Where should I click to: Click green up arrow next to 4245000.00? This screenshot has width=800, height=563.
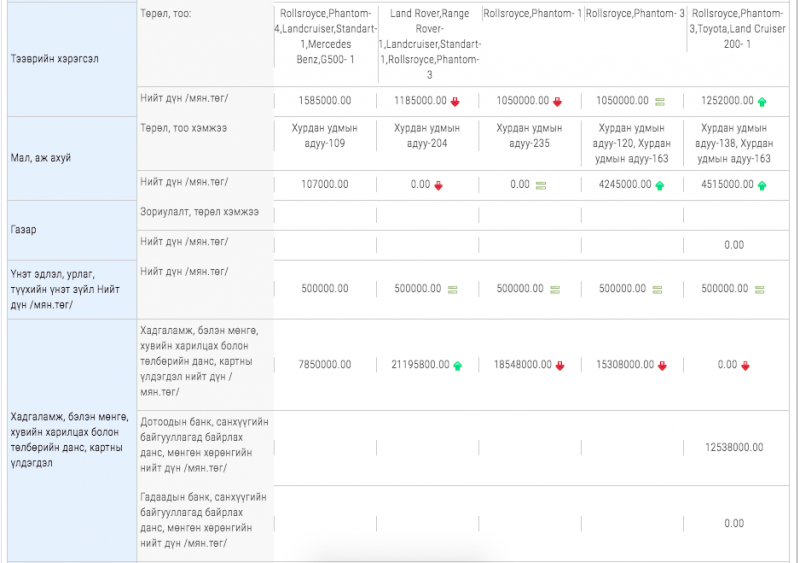click(659, 185)
